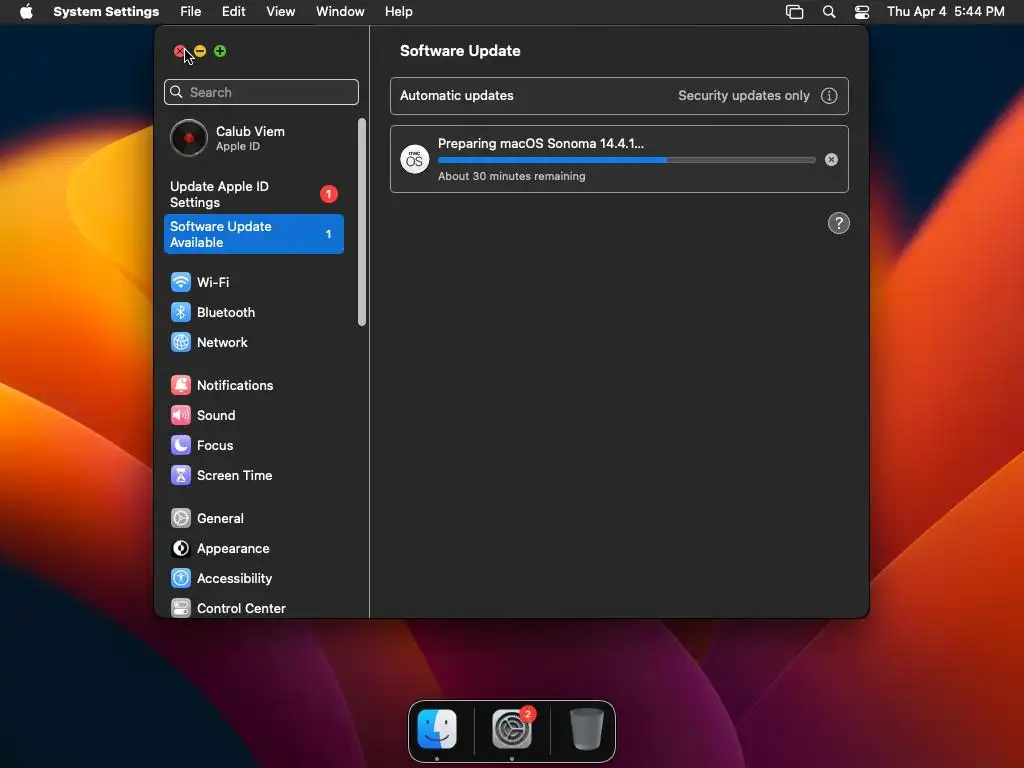Screen dimensions: 1024x768
Task: Click the Search field in sidebar
Action: point(261,92)
